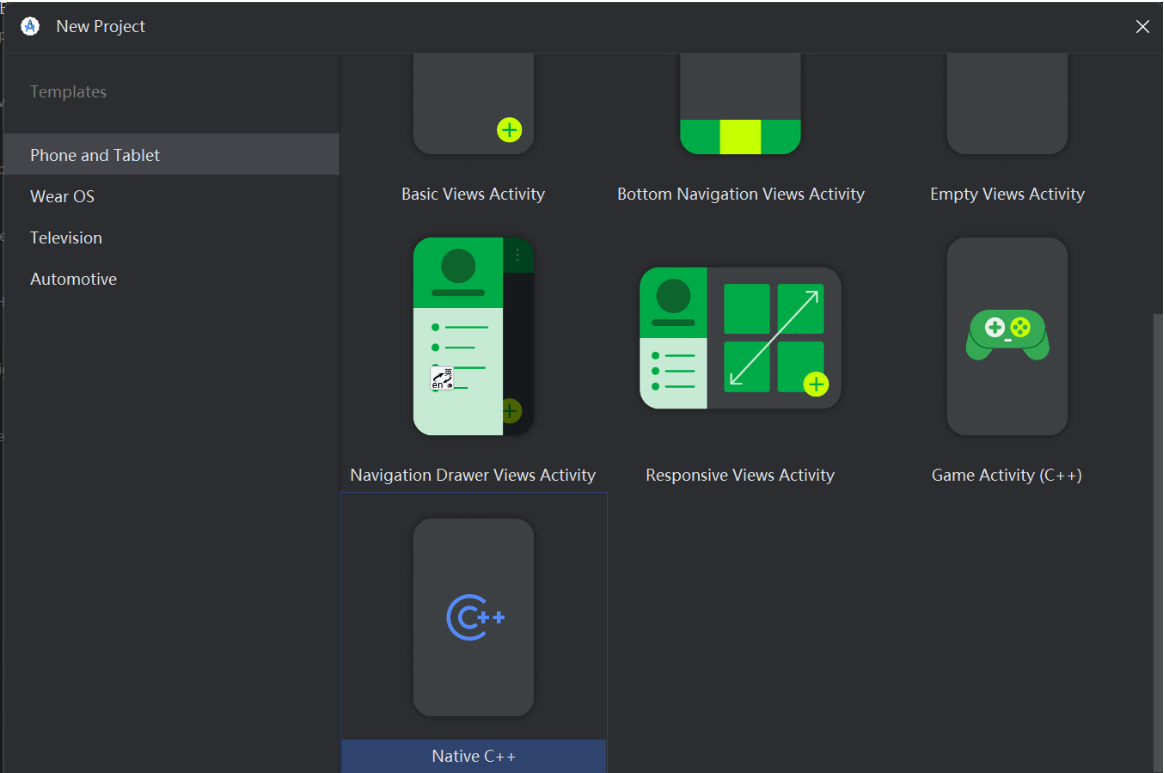Click the template list vertical scrollbar
Viewport: 1164px width, 773px height.
[x=1157, y=542]
